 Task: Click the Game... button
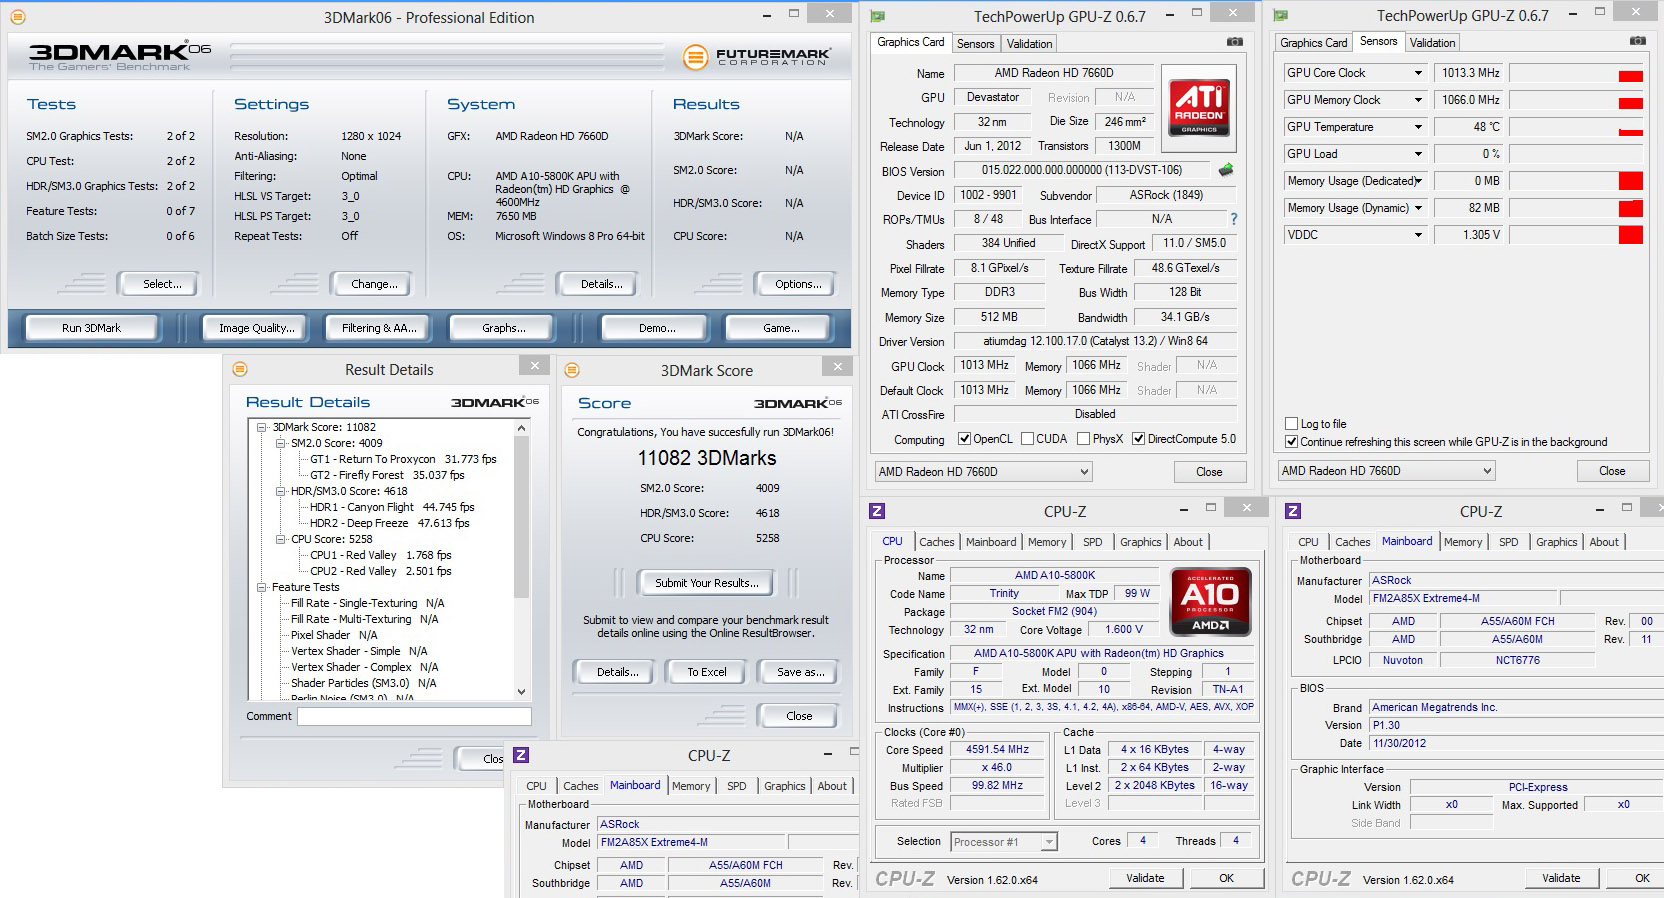click(x=781, y=328)
